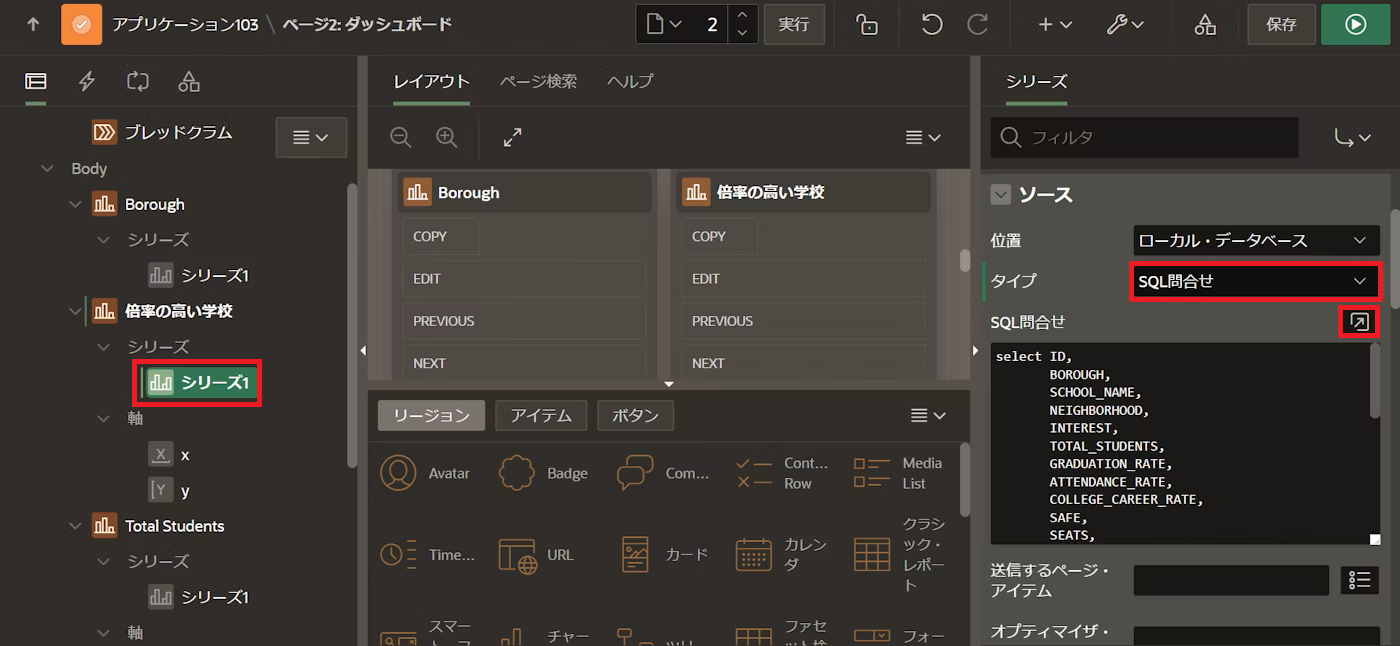
Task: Switch to the Dynamic Actions lightning tab
Action: pyautogui.click(x=87, y=82)
